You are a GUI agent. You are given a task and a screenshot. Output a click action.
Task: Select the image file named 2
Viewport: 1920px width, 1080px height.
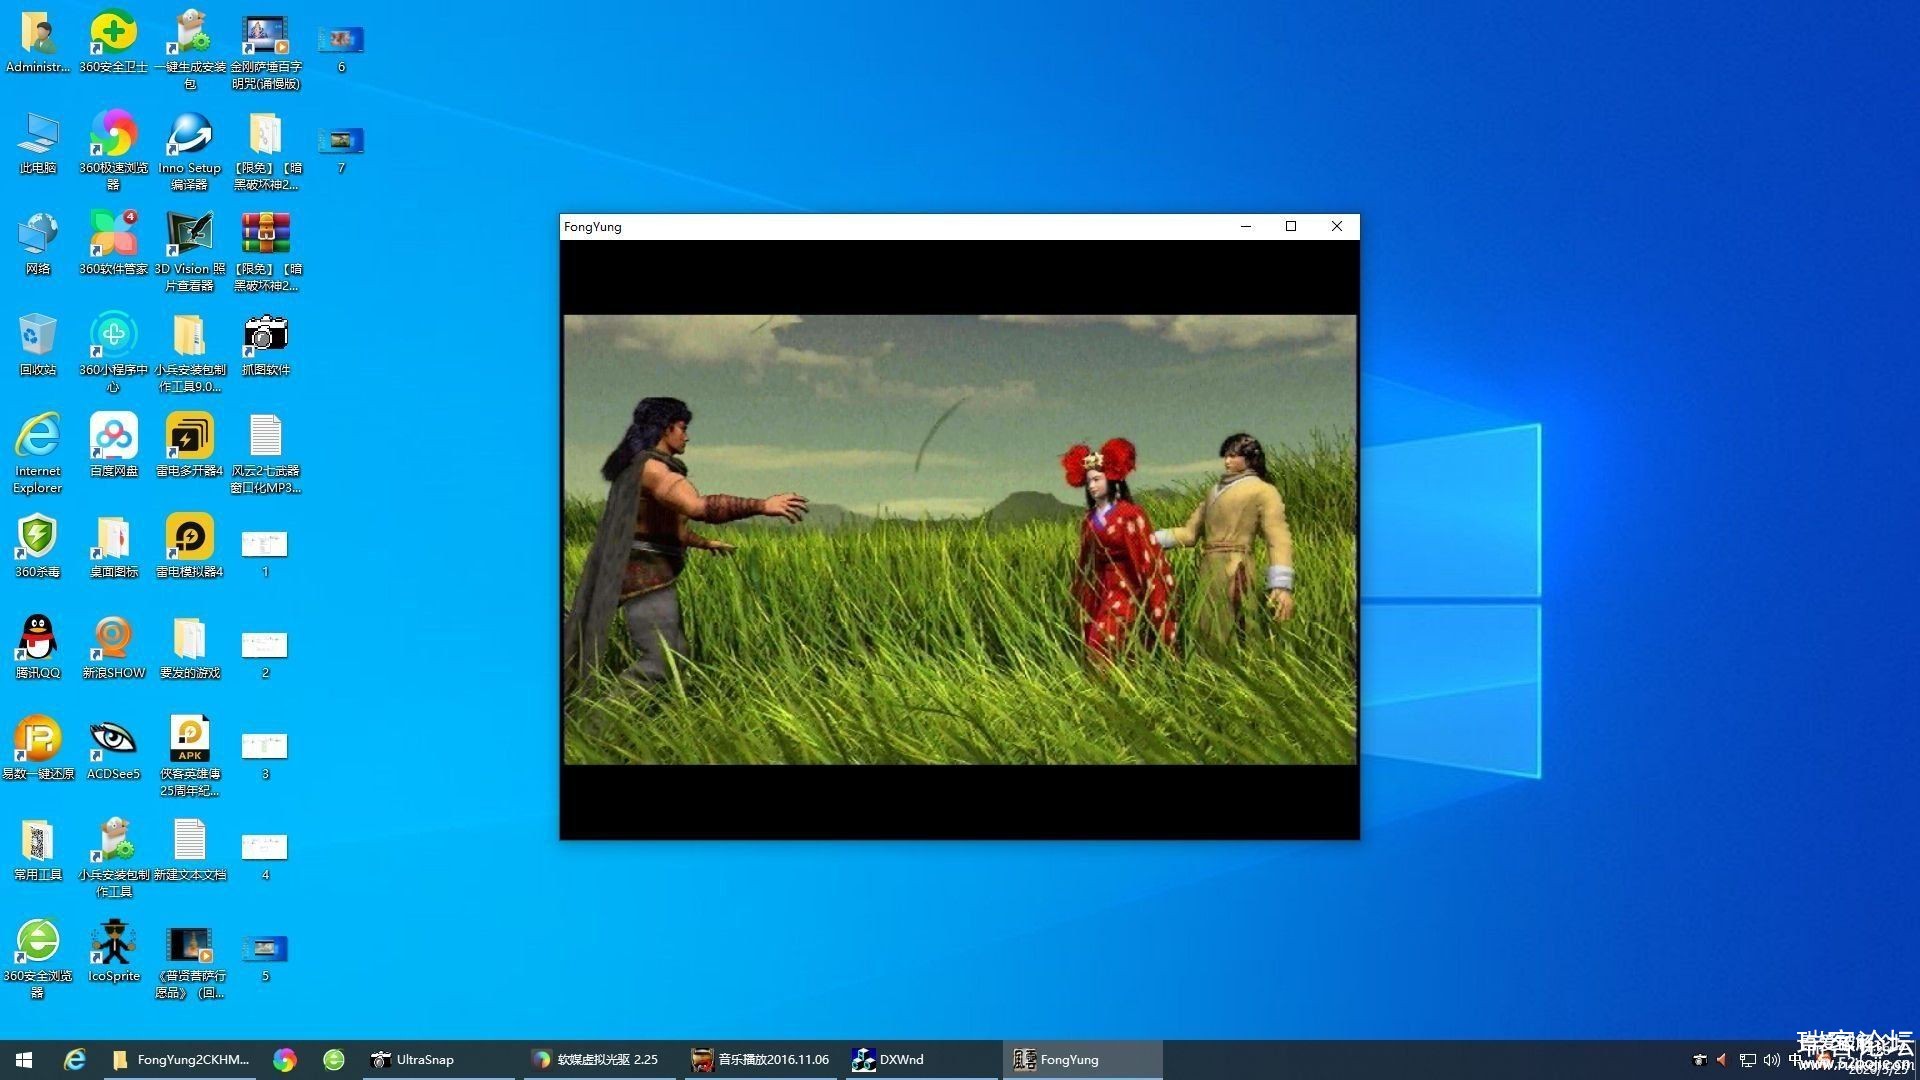(265, 655)
